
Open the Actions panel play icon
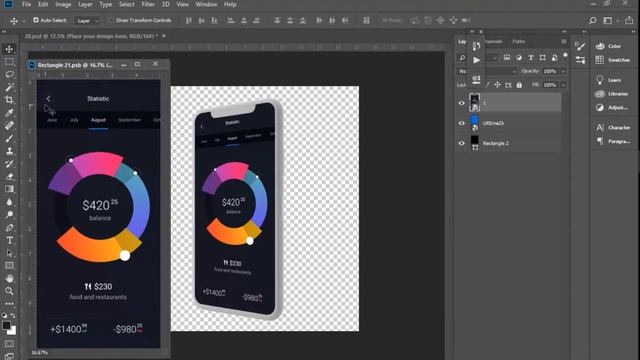click(476, 60)
